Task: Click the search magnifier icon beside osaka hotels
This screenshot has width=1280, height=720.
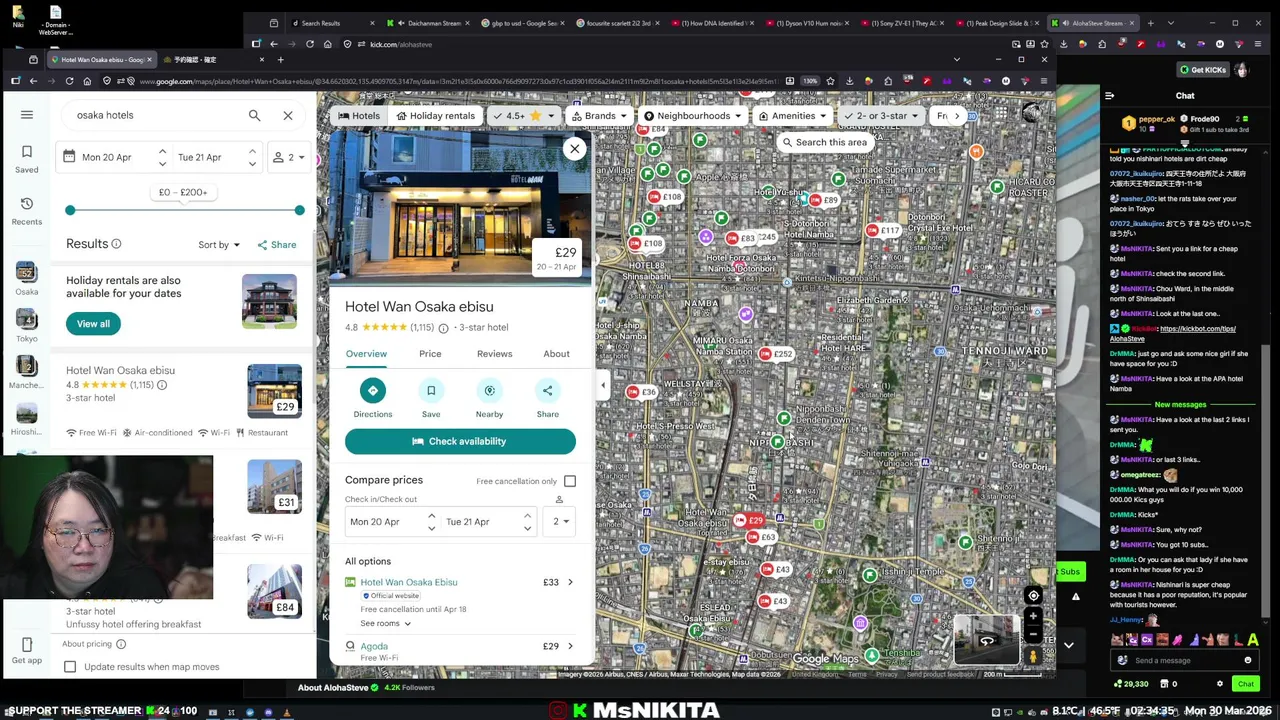Action: (254, 115)
